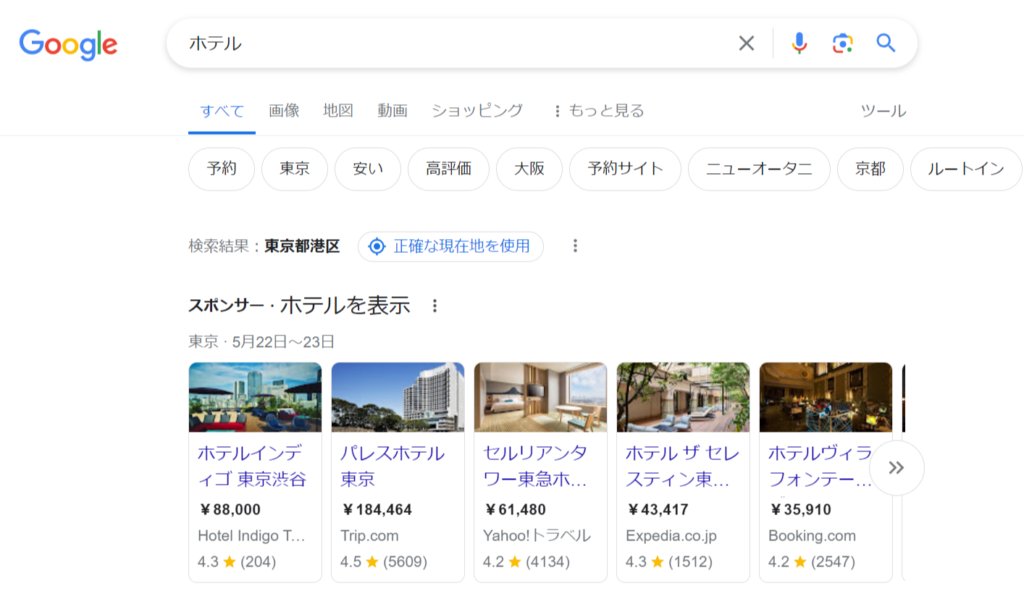Open the セルリアンタワー東急ホテル room photo

(541, 397)
